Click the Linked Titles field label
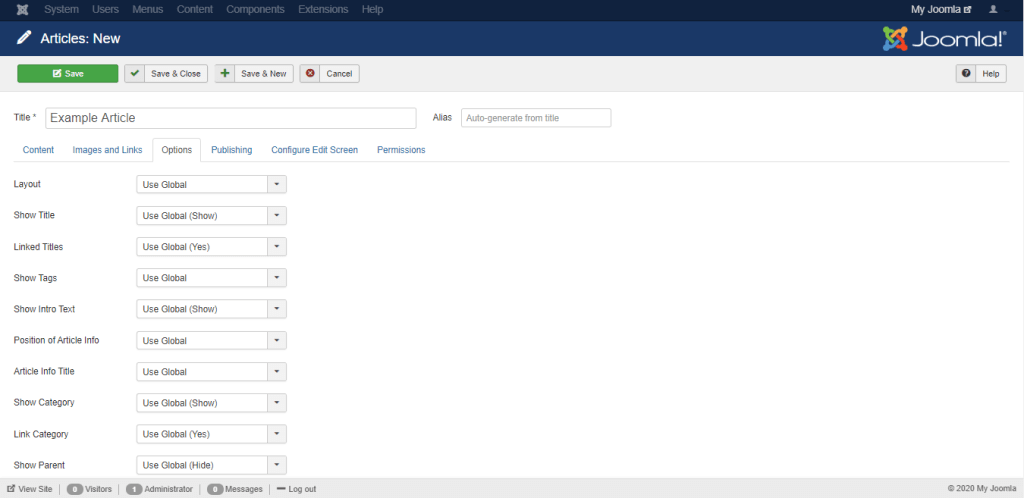 [39, 247]
